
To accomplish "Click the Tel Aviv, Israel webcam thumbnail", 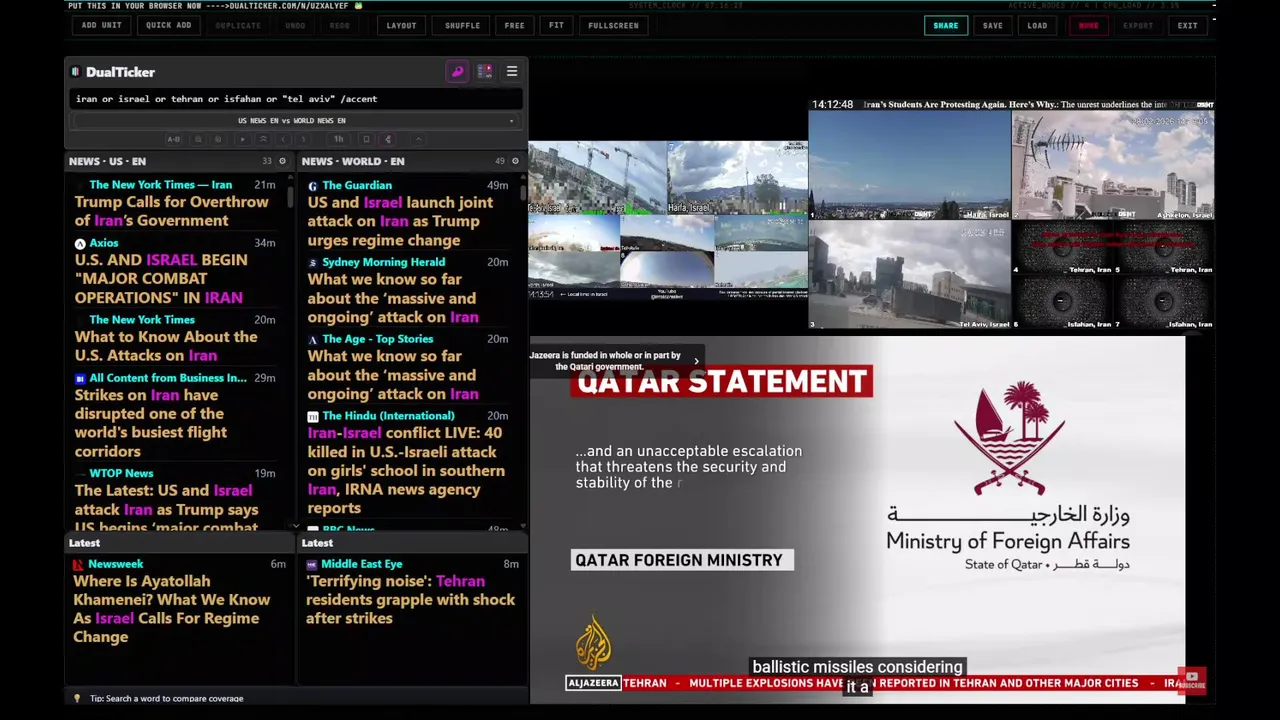I will point(909,274).
